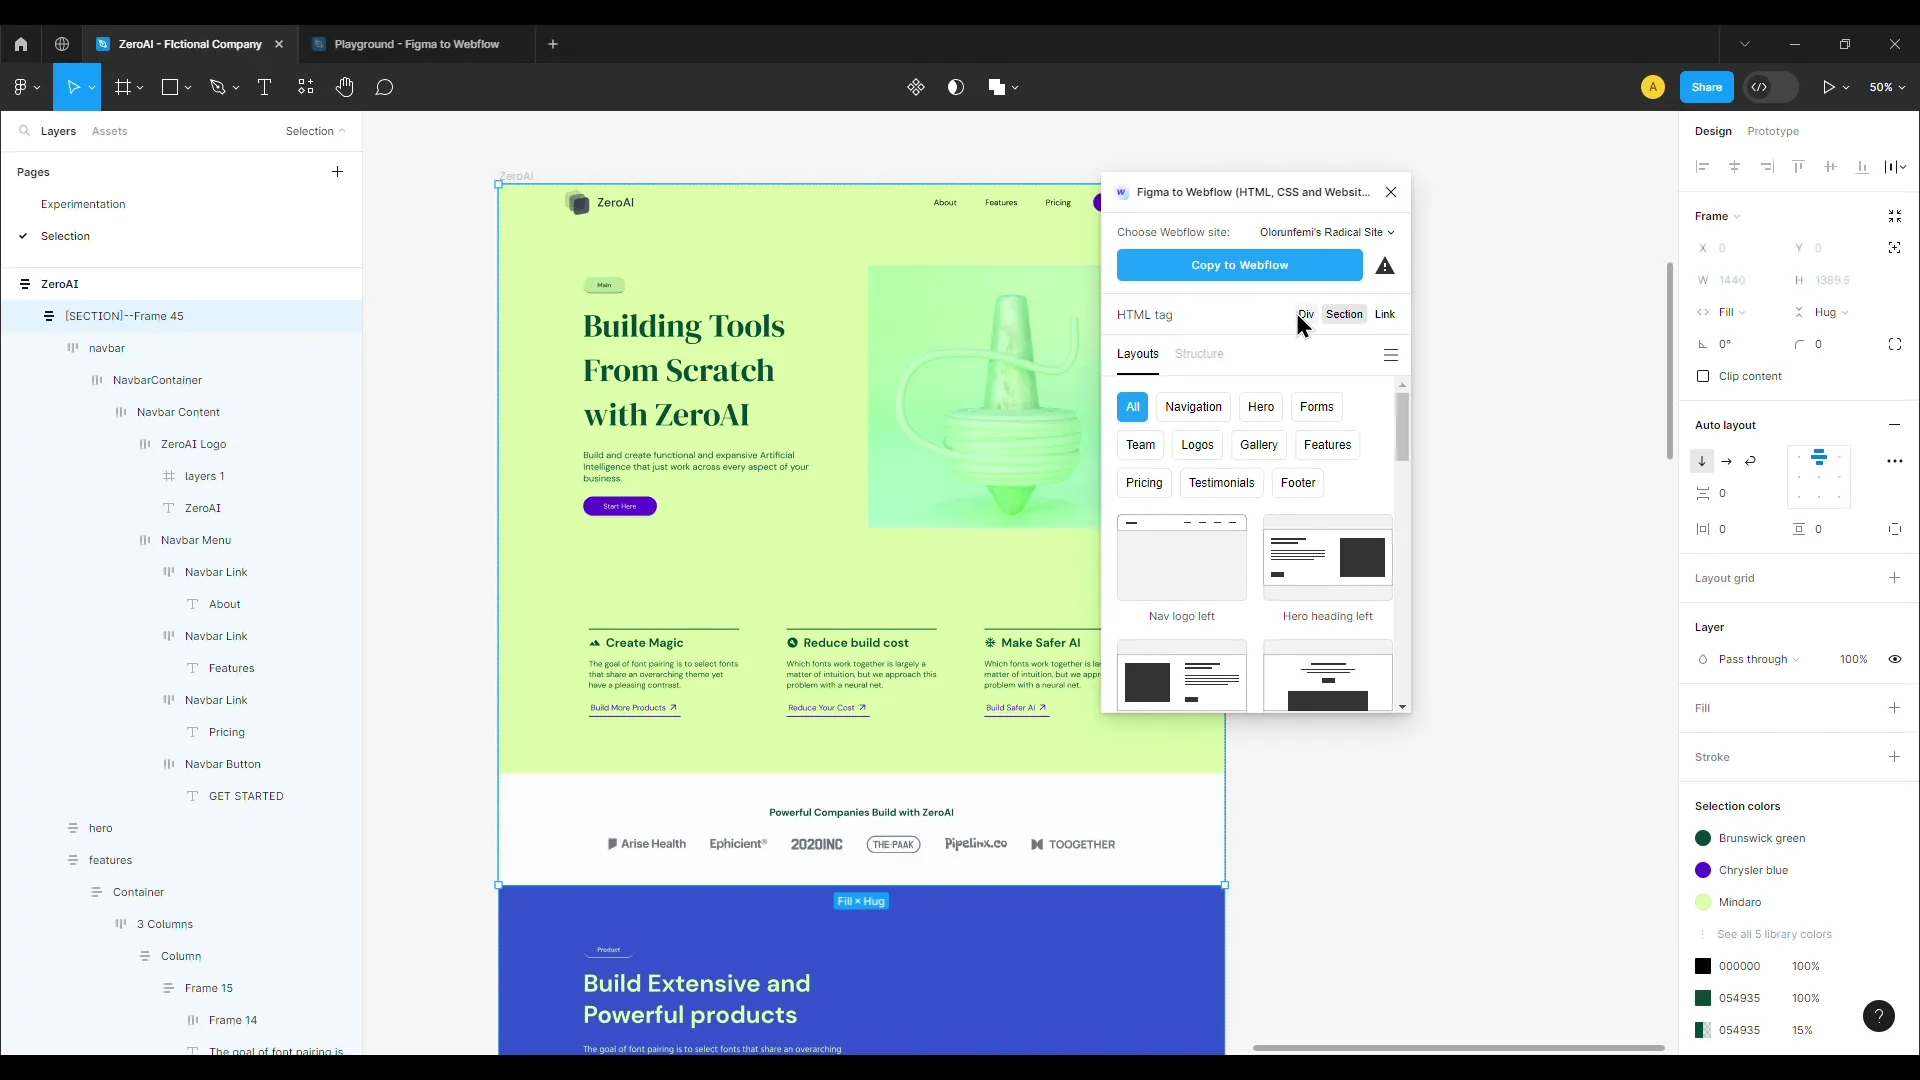
Task: Toggle the Dev Mode switch
Action: [x=1770, y=87]
